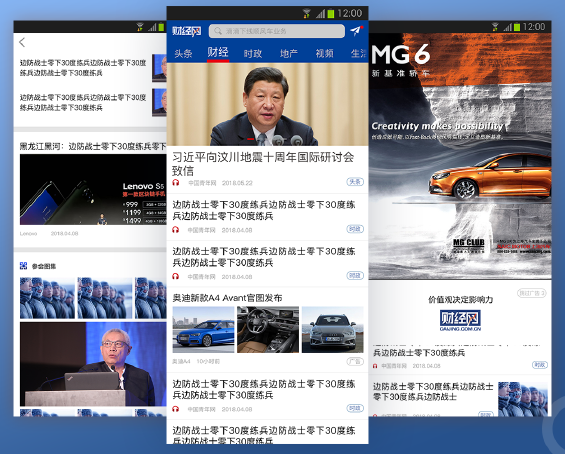Tap the headphone icon under the 习近平 headline
Image resolution: width=565 pixels, height=454 pixels.
[175, 182]
